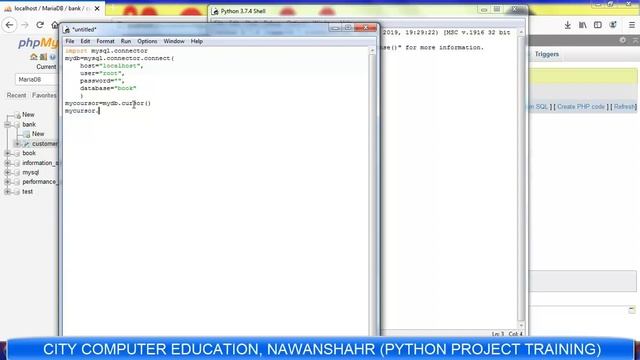
Task: Open the Edit menu in untitled editor
Action: click(x=85, y=41)
